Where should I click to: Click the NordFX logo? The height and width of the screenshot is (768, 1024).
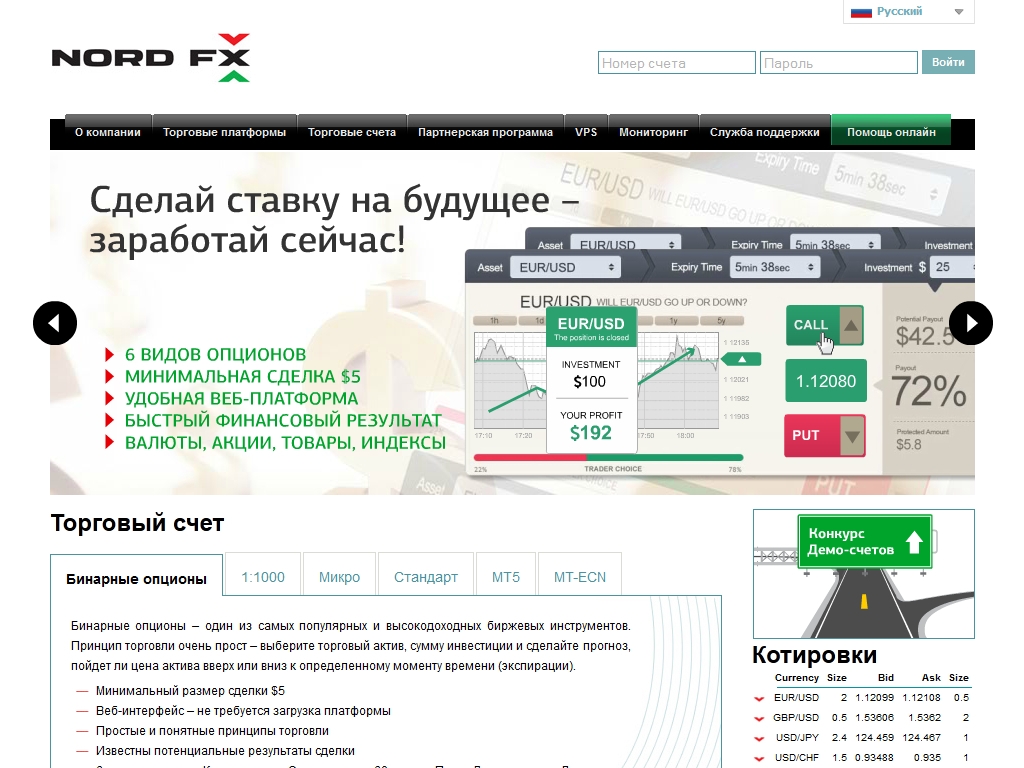pos(150,57)
